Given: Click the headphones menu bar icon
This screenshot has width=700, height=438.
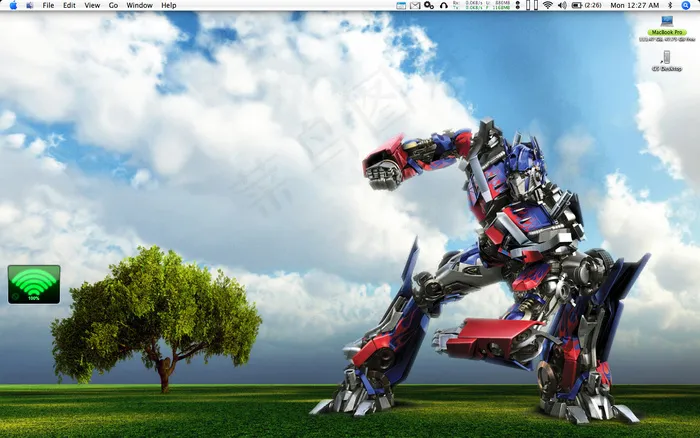Looking at the screenshot, I should pyautogui.click(x=444, y=5).
